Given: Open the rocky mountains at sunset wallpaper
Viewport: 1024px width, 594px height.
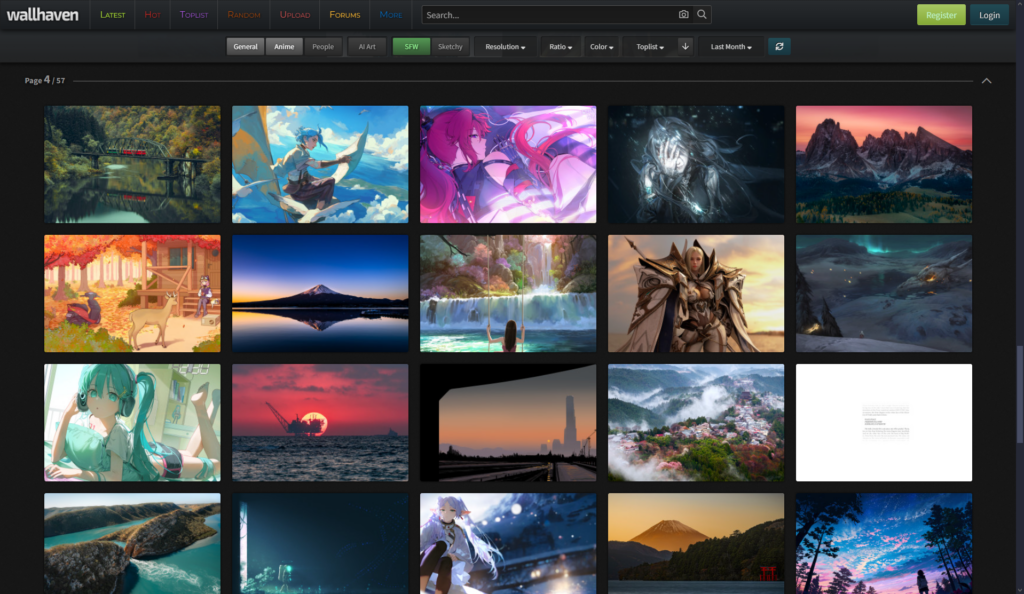Looking at the screenshot, I should (x=884, y=164).
